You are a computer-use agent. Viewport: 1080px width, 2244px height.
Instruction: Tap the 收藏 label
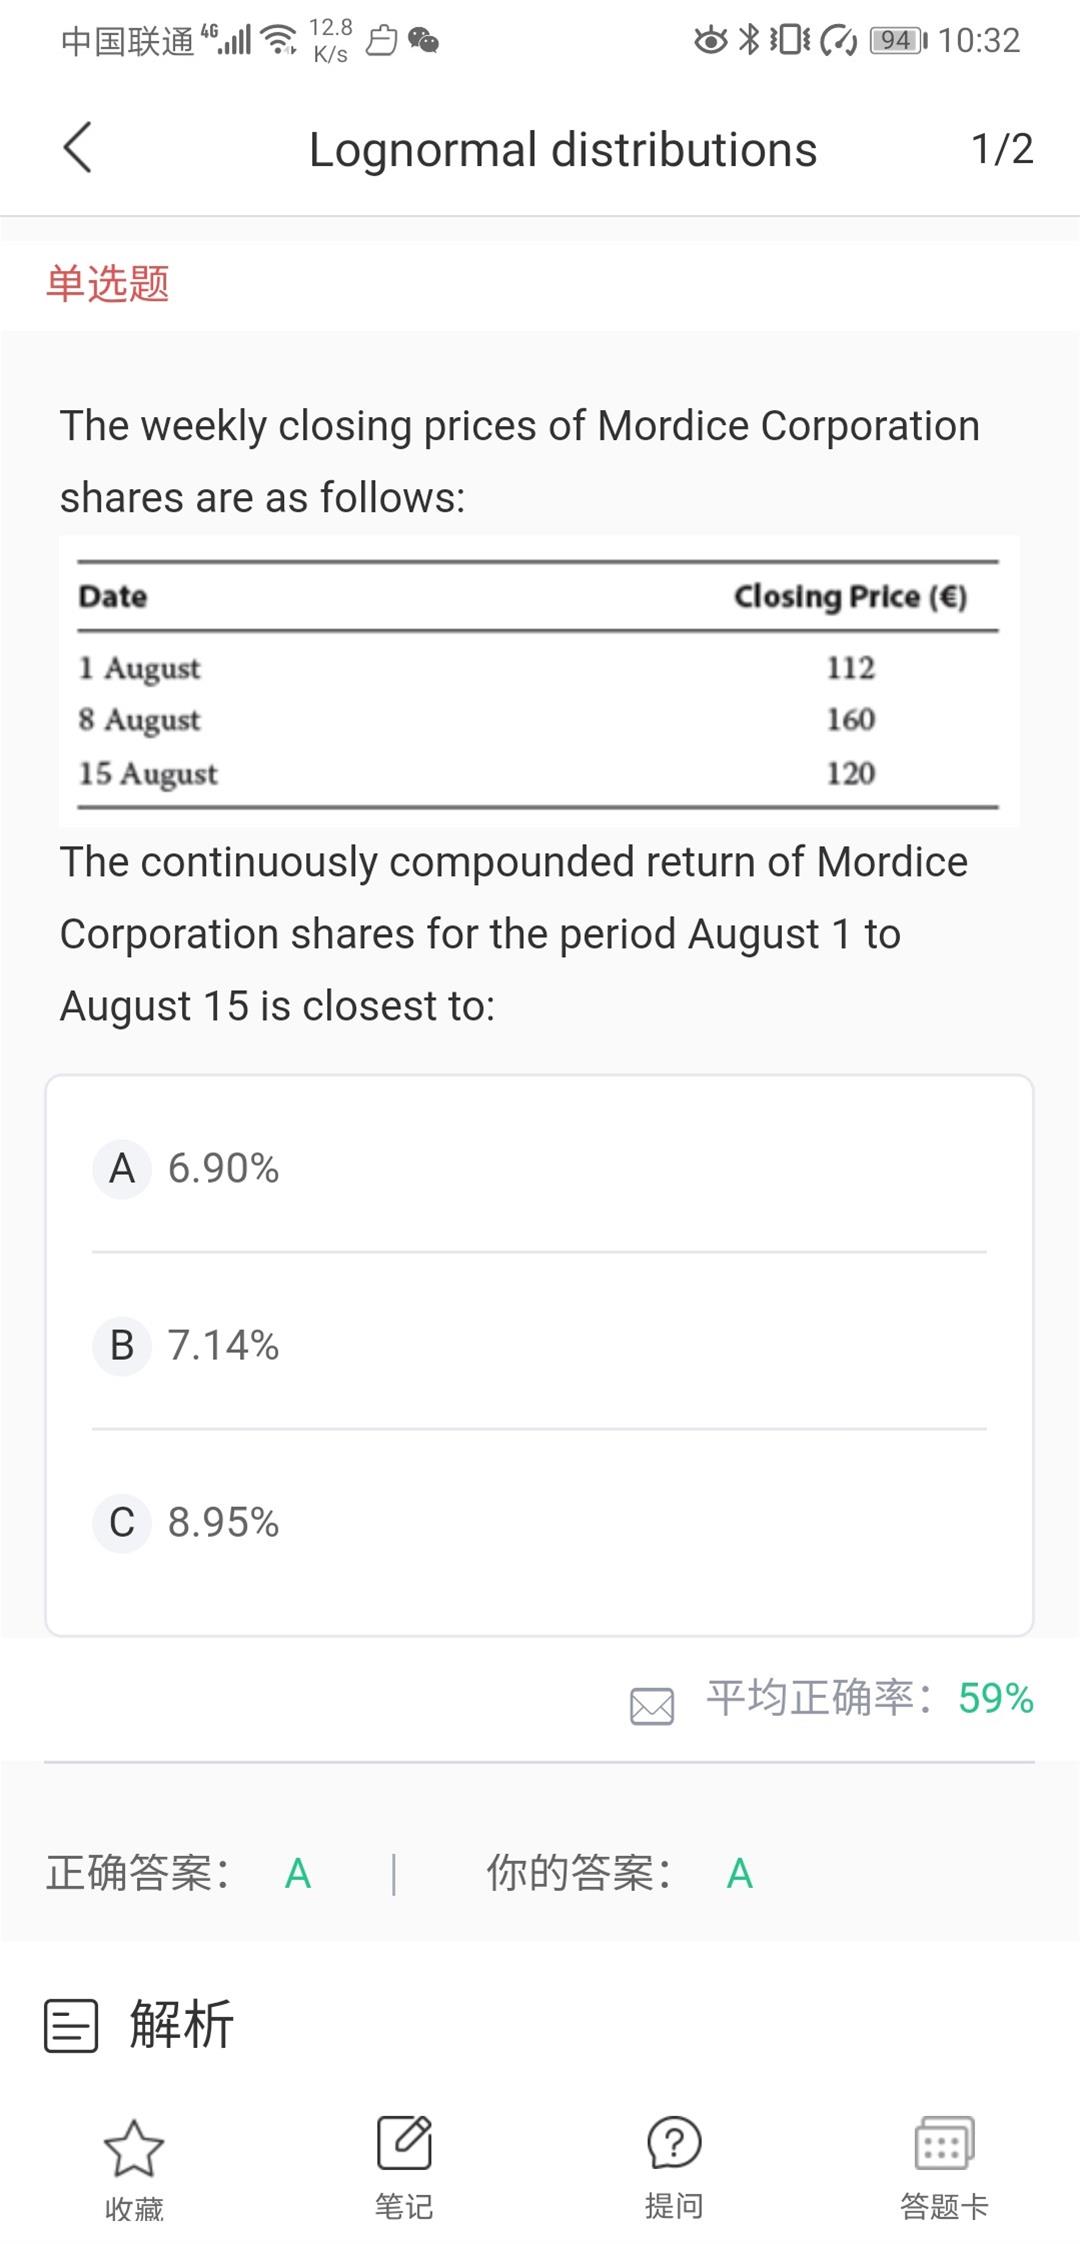pos(134,2208)
